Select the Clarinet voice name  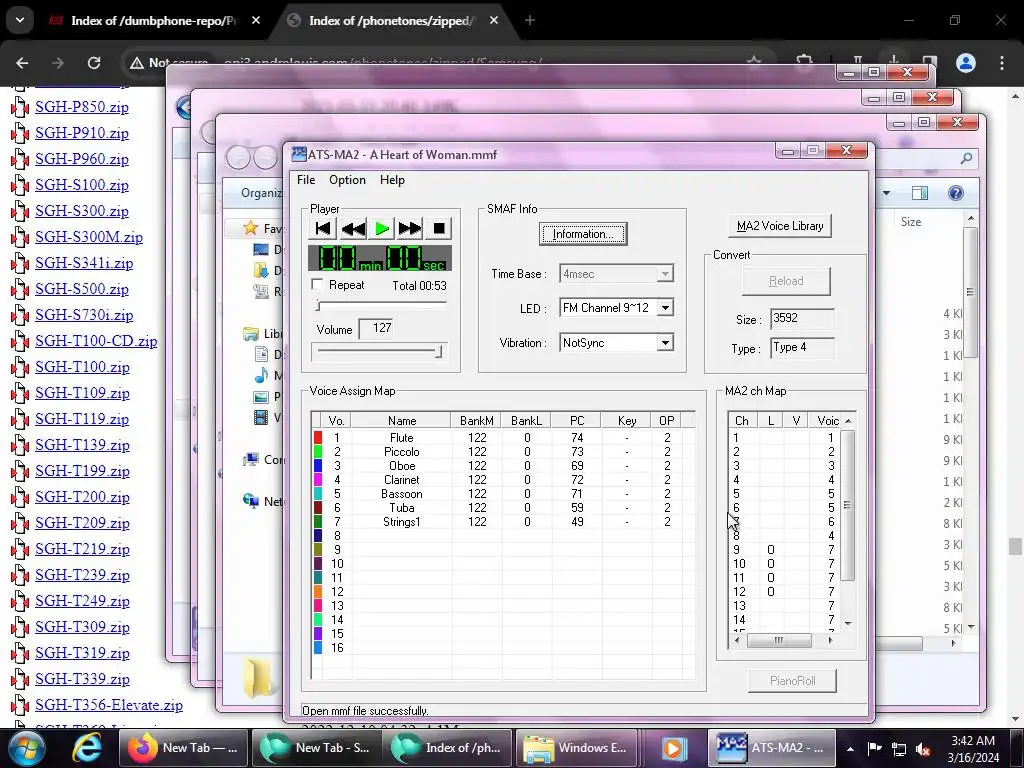(402, 480)
